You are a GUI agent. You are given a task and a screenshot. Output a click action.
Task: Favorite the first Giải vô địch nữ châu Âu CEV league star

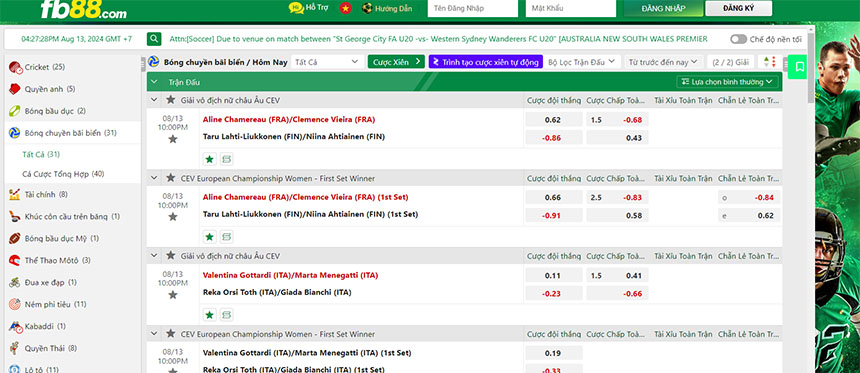[171, 100]
